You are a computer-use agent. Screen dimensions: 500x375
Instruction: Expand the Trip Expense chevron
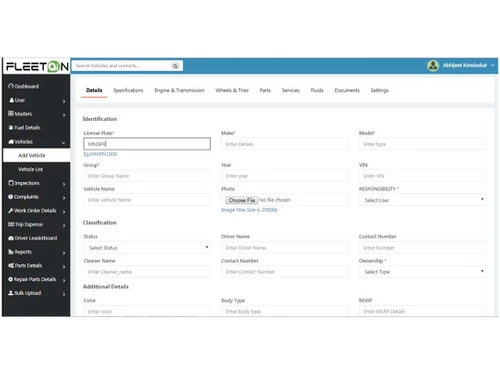[x=64, y=225]
